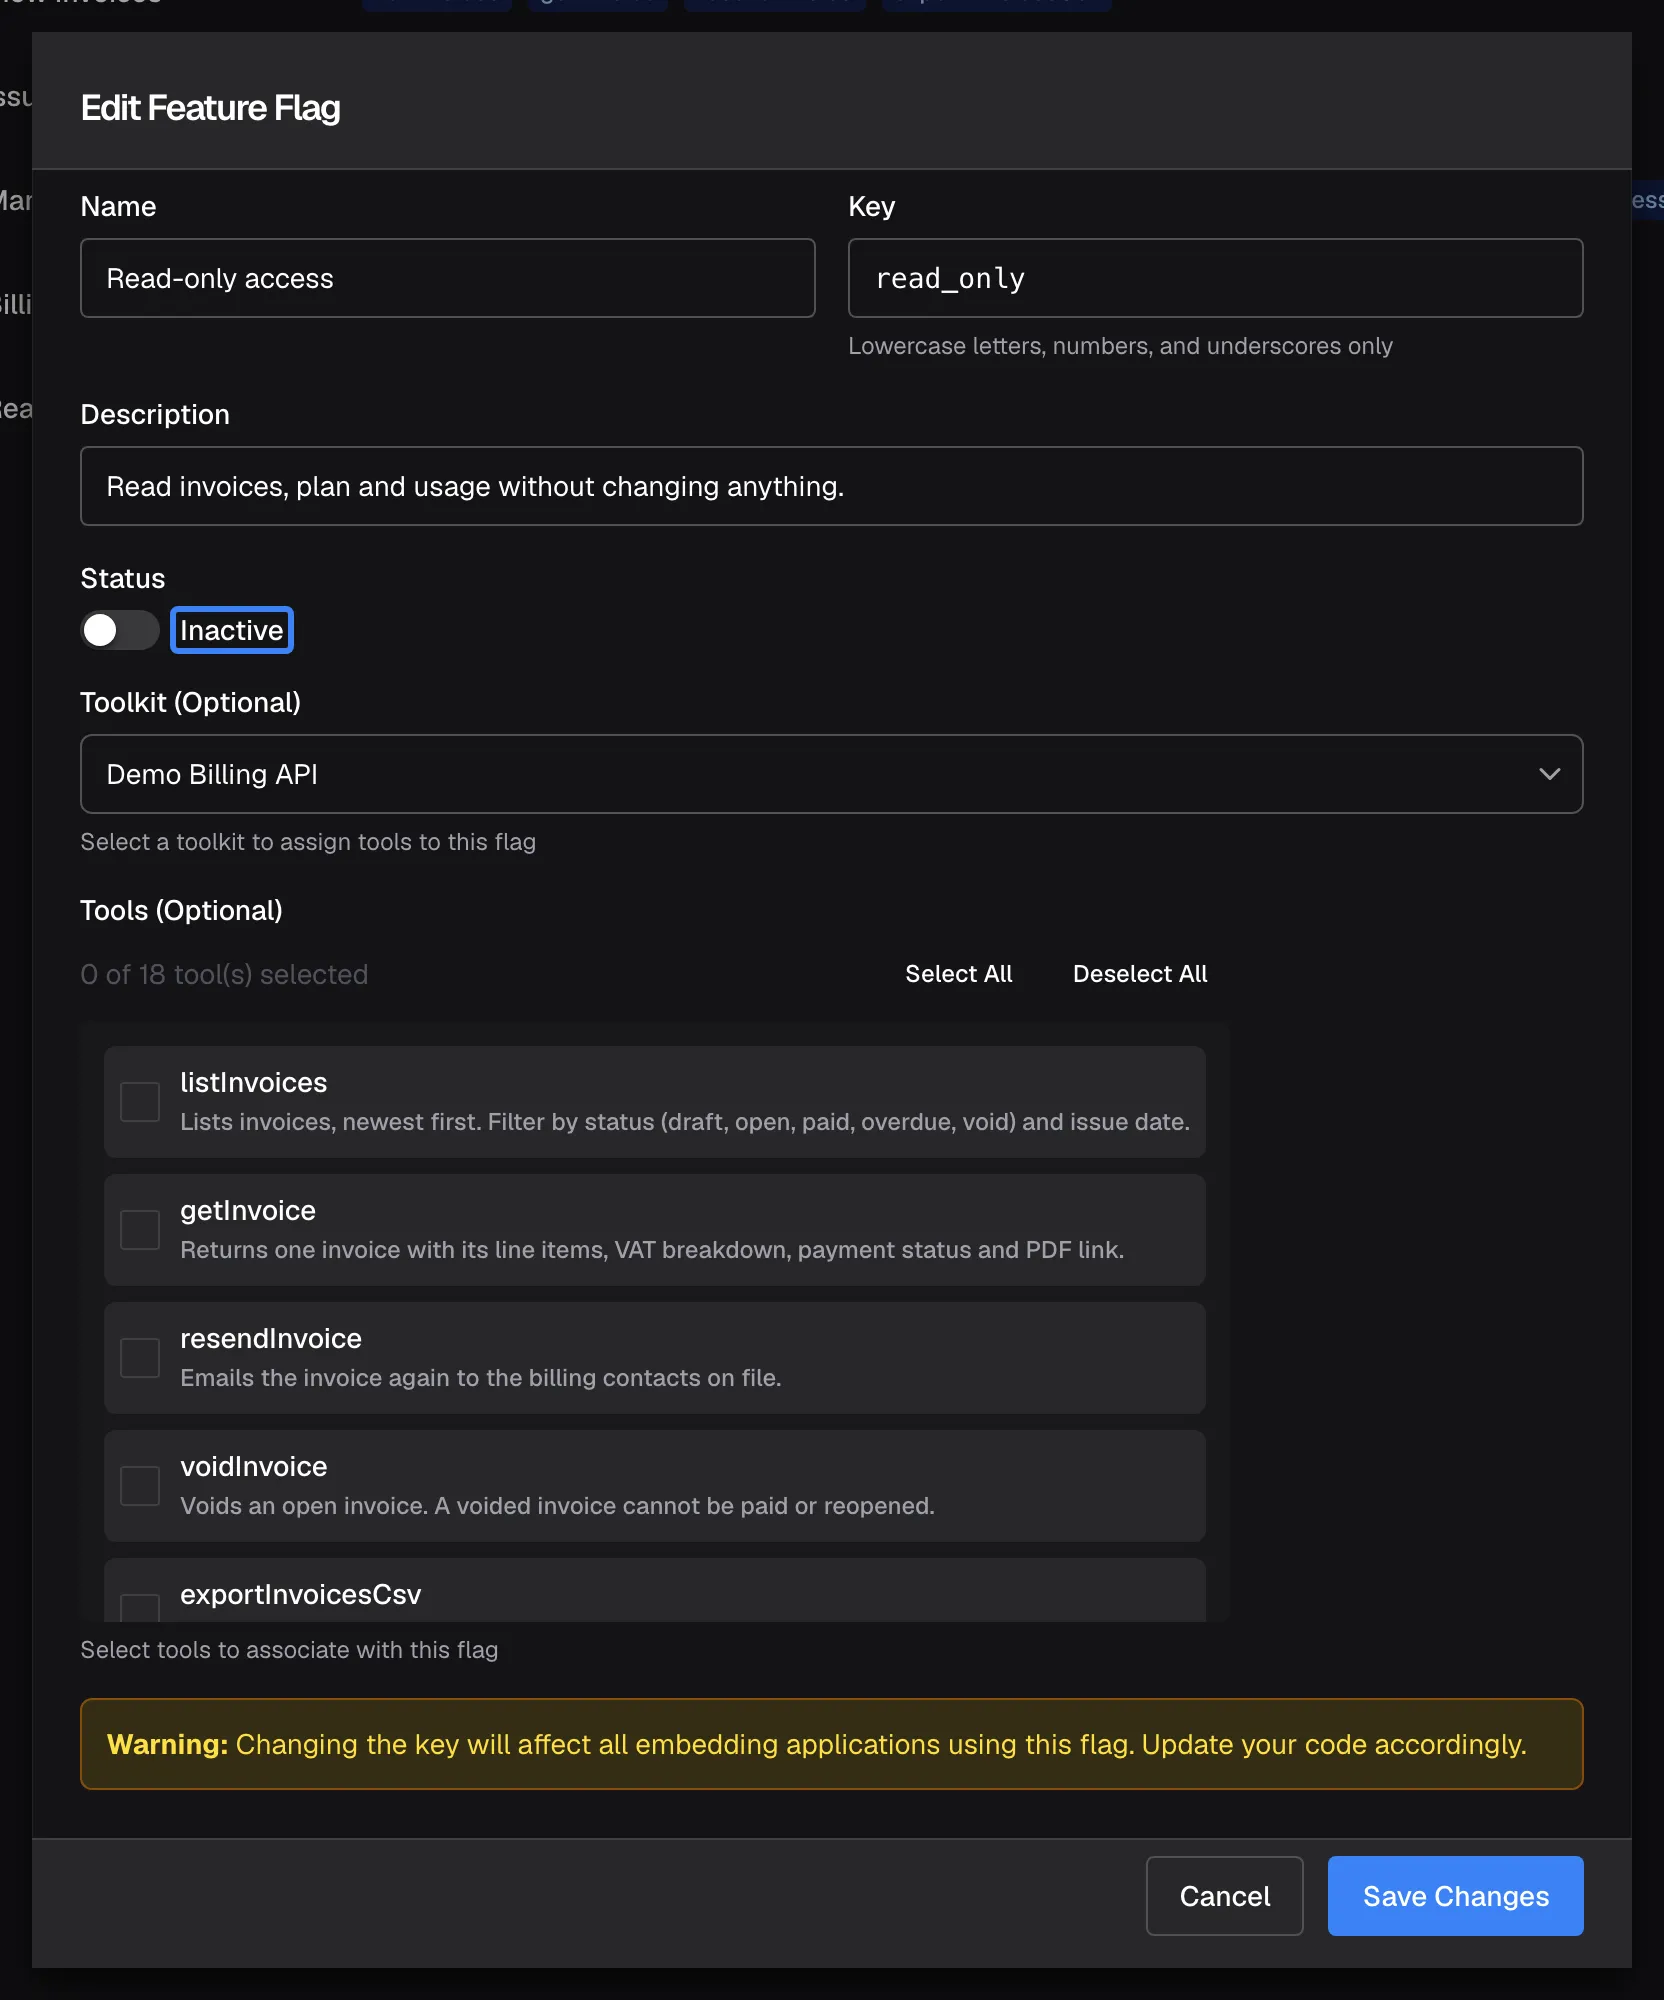Click the Tools (Optional) label

[181, 910]
